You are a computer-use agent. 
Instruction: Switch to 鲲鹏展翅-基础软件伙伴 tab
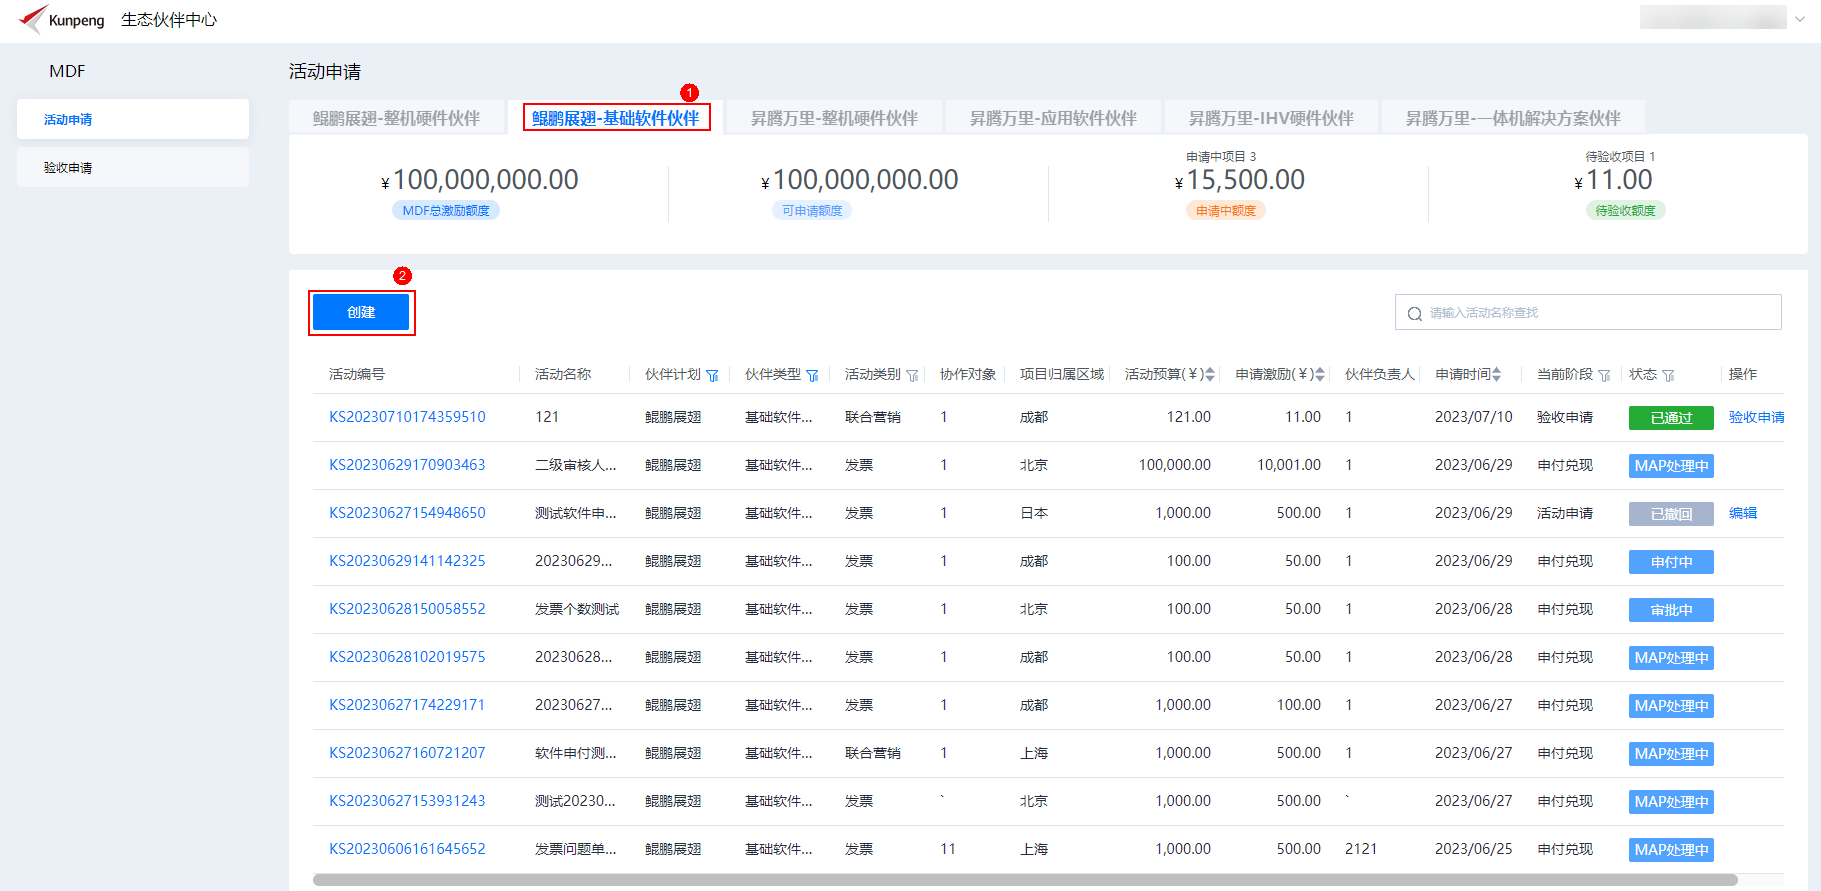(x=616, y=118)
